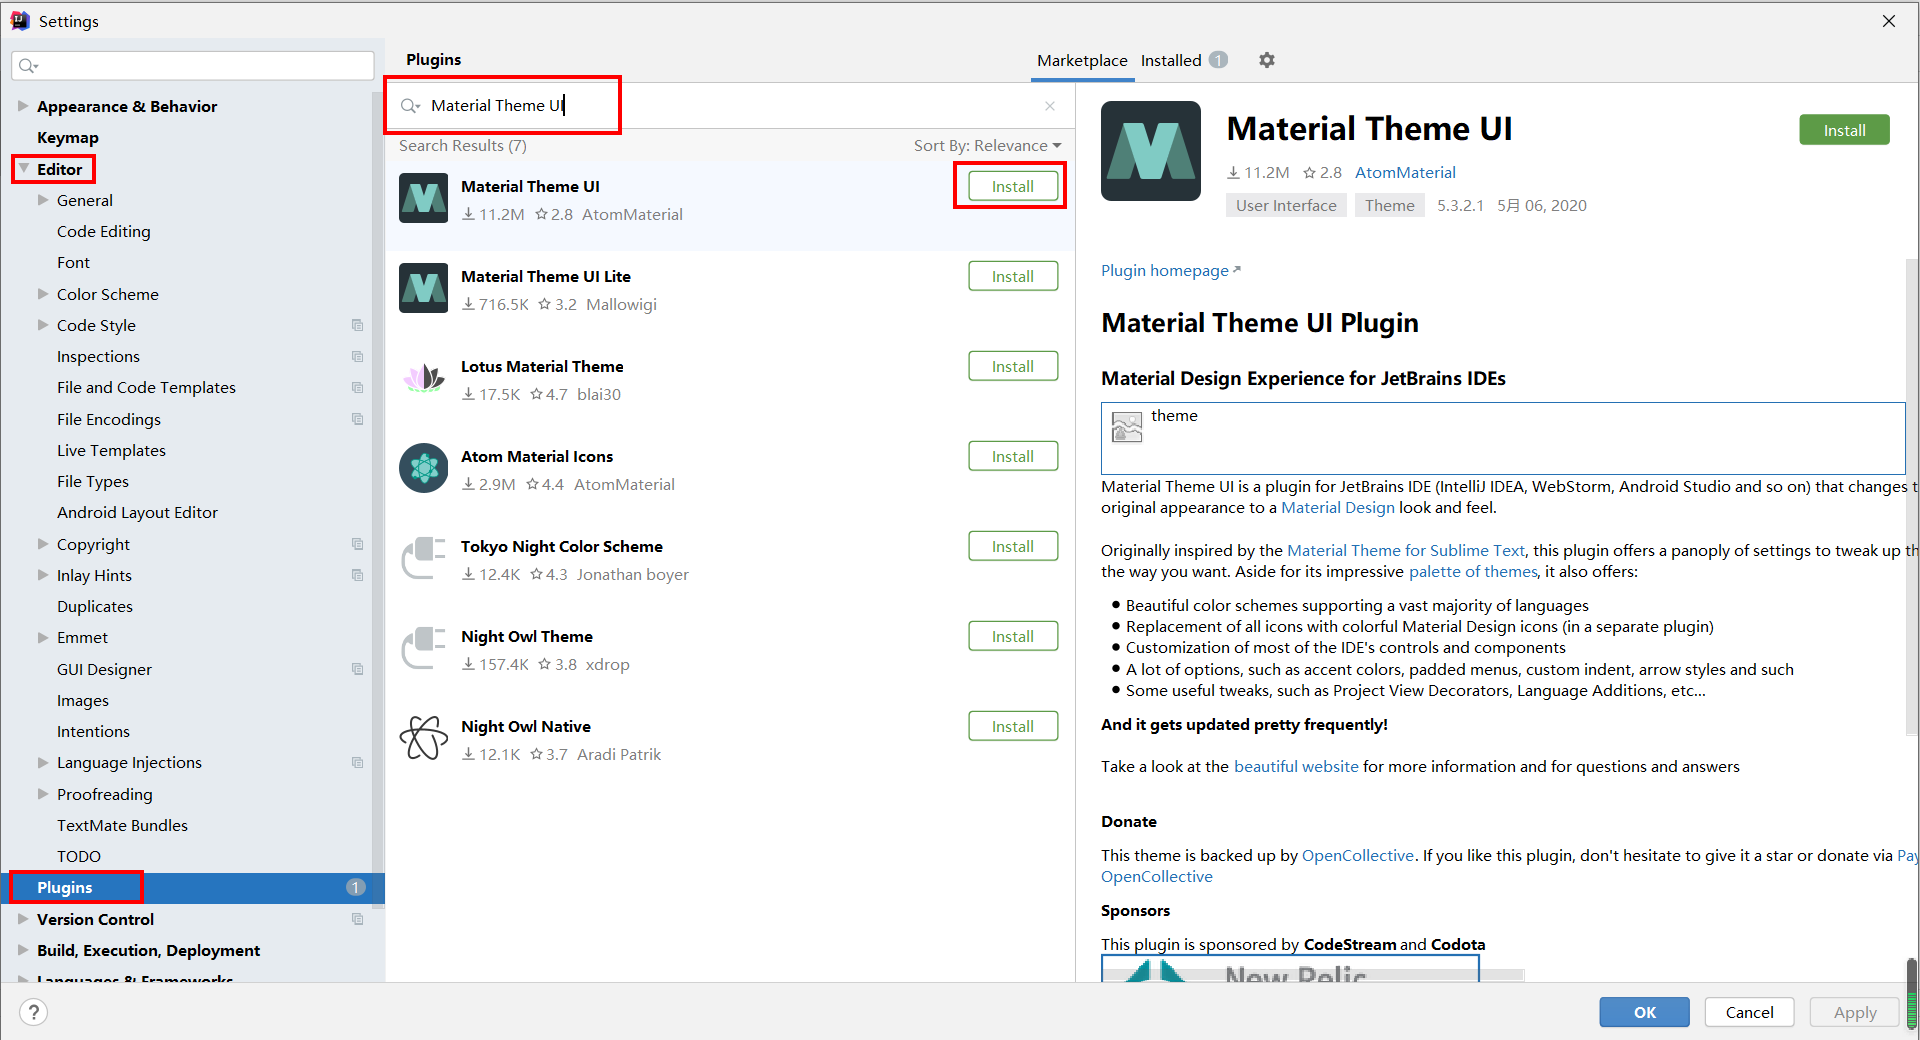Click OK to confirm settings
1920x1040 pixels.
1644,1012
